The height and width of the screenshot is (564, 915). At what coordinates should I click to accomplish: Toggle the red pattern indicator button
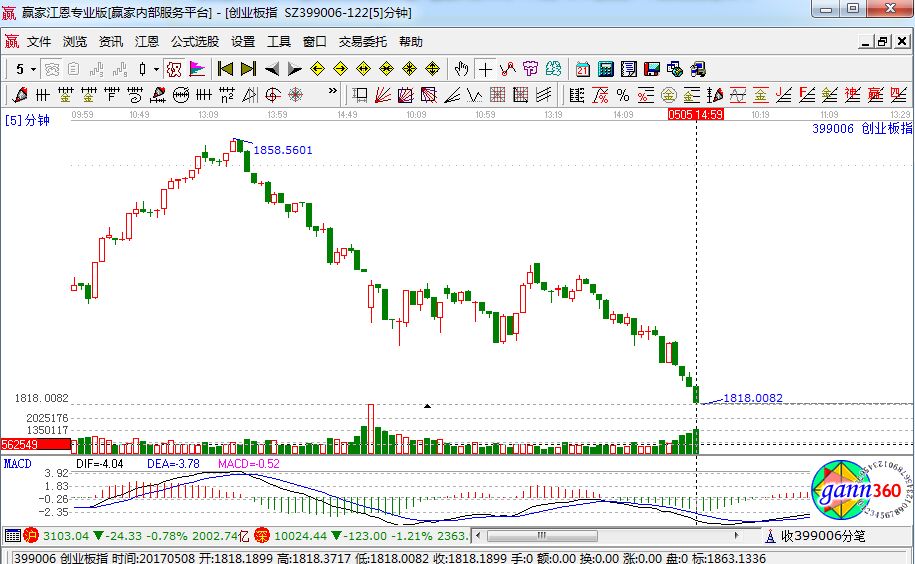[x=173, y=69]
